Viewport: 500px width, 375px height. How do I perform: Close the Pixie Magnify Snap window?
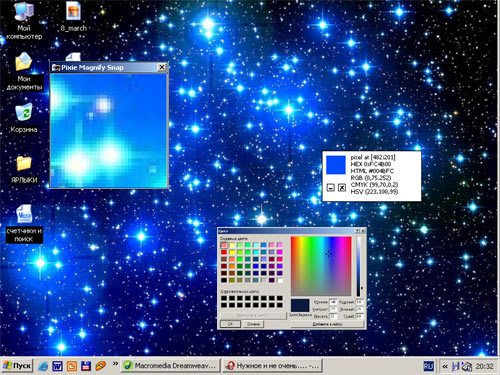pyautogui.click(x=162, y=67)
